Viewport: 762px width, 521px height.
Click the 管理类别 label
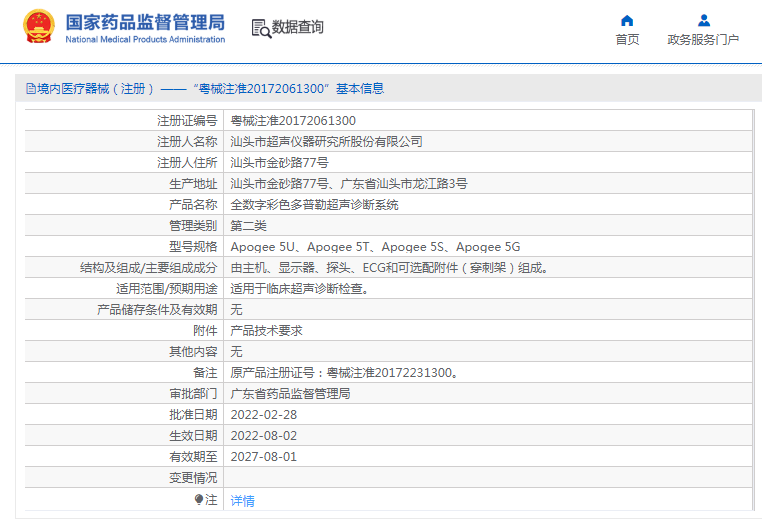click(x=193, y=226)
